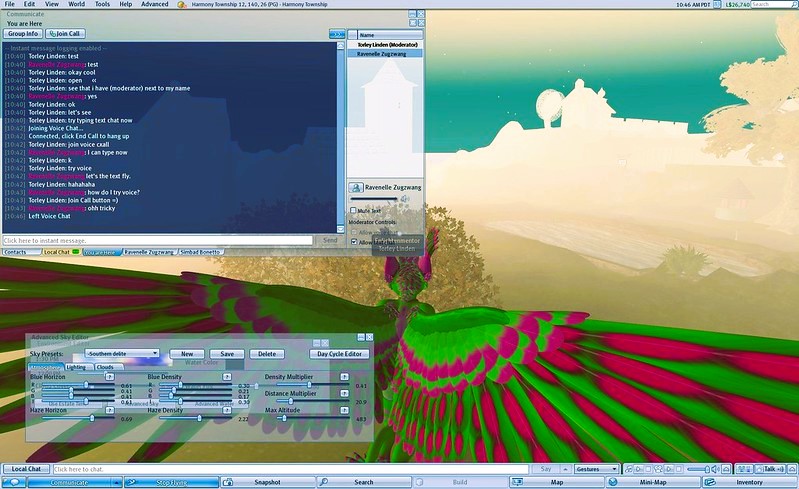Click Save sky preset button
The width and height of the screenshot is (799, 489).
pos(227,354)
